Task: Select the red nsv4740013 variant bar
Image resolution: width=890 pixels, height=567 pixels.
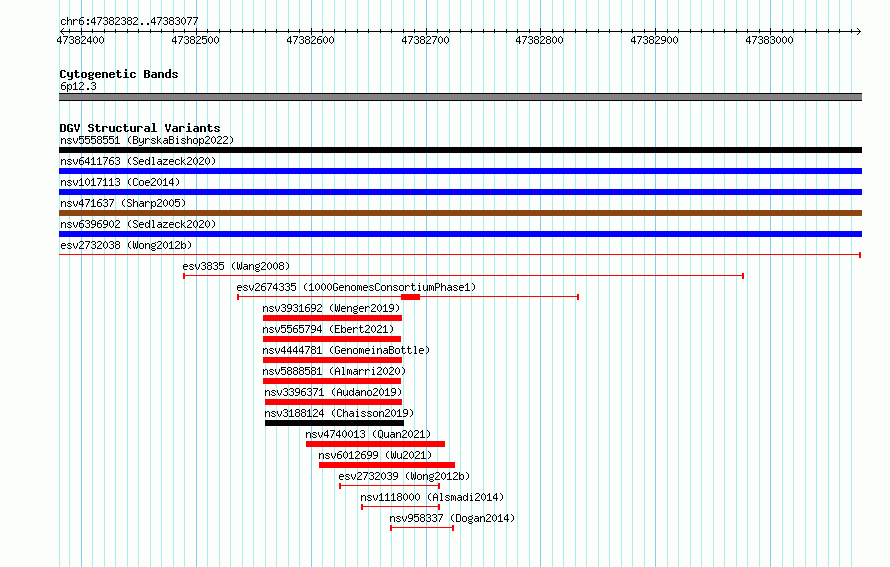Action: [375, 444]
